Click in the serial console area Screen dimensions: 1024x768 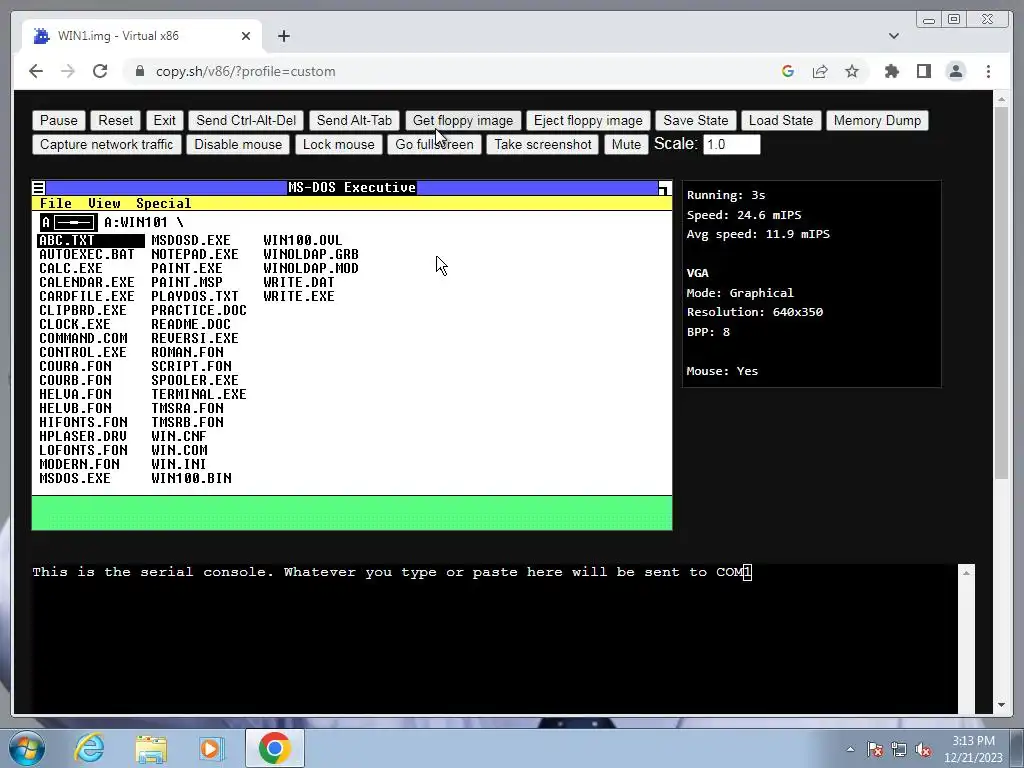[494, 639]
